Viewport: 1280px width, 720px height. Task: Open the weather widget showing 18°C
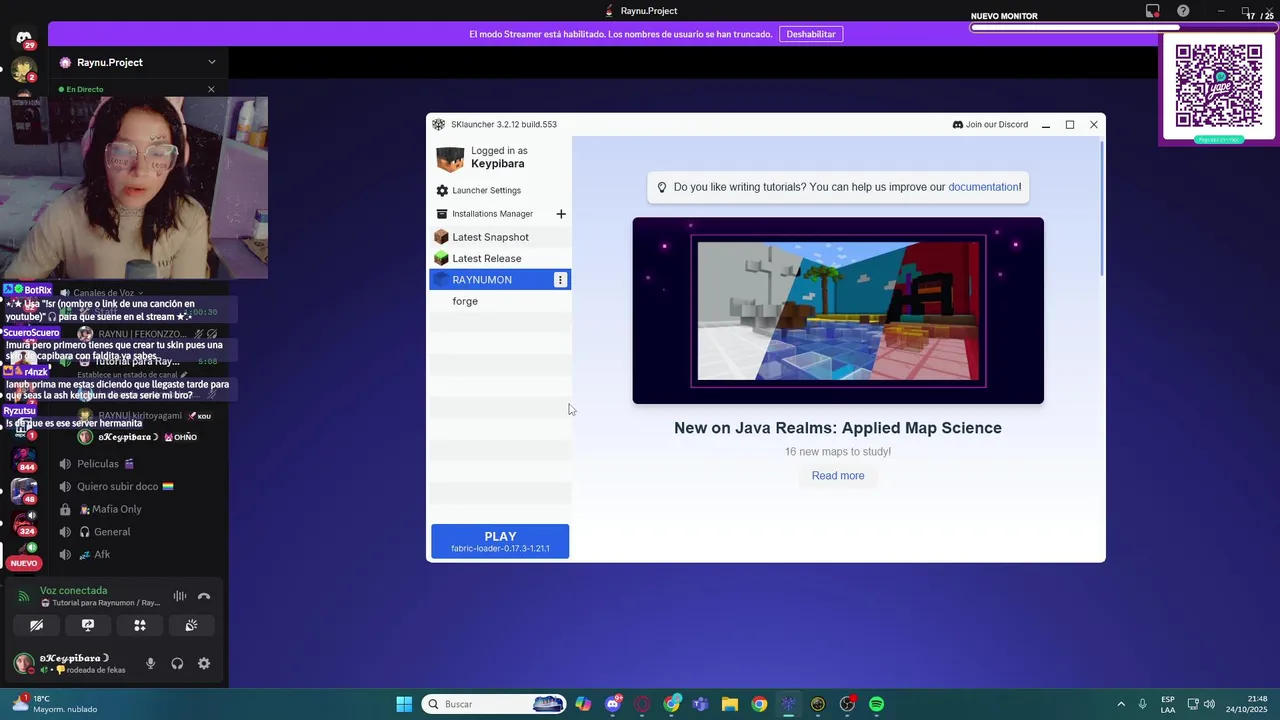tap(55, 704)
